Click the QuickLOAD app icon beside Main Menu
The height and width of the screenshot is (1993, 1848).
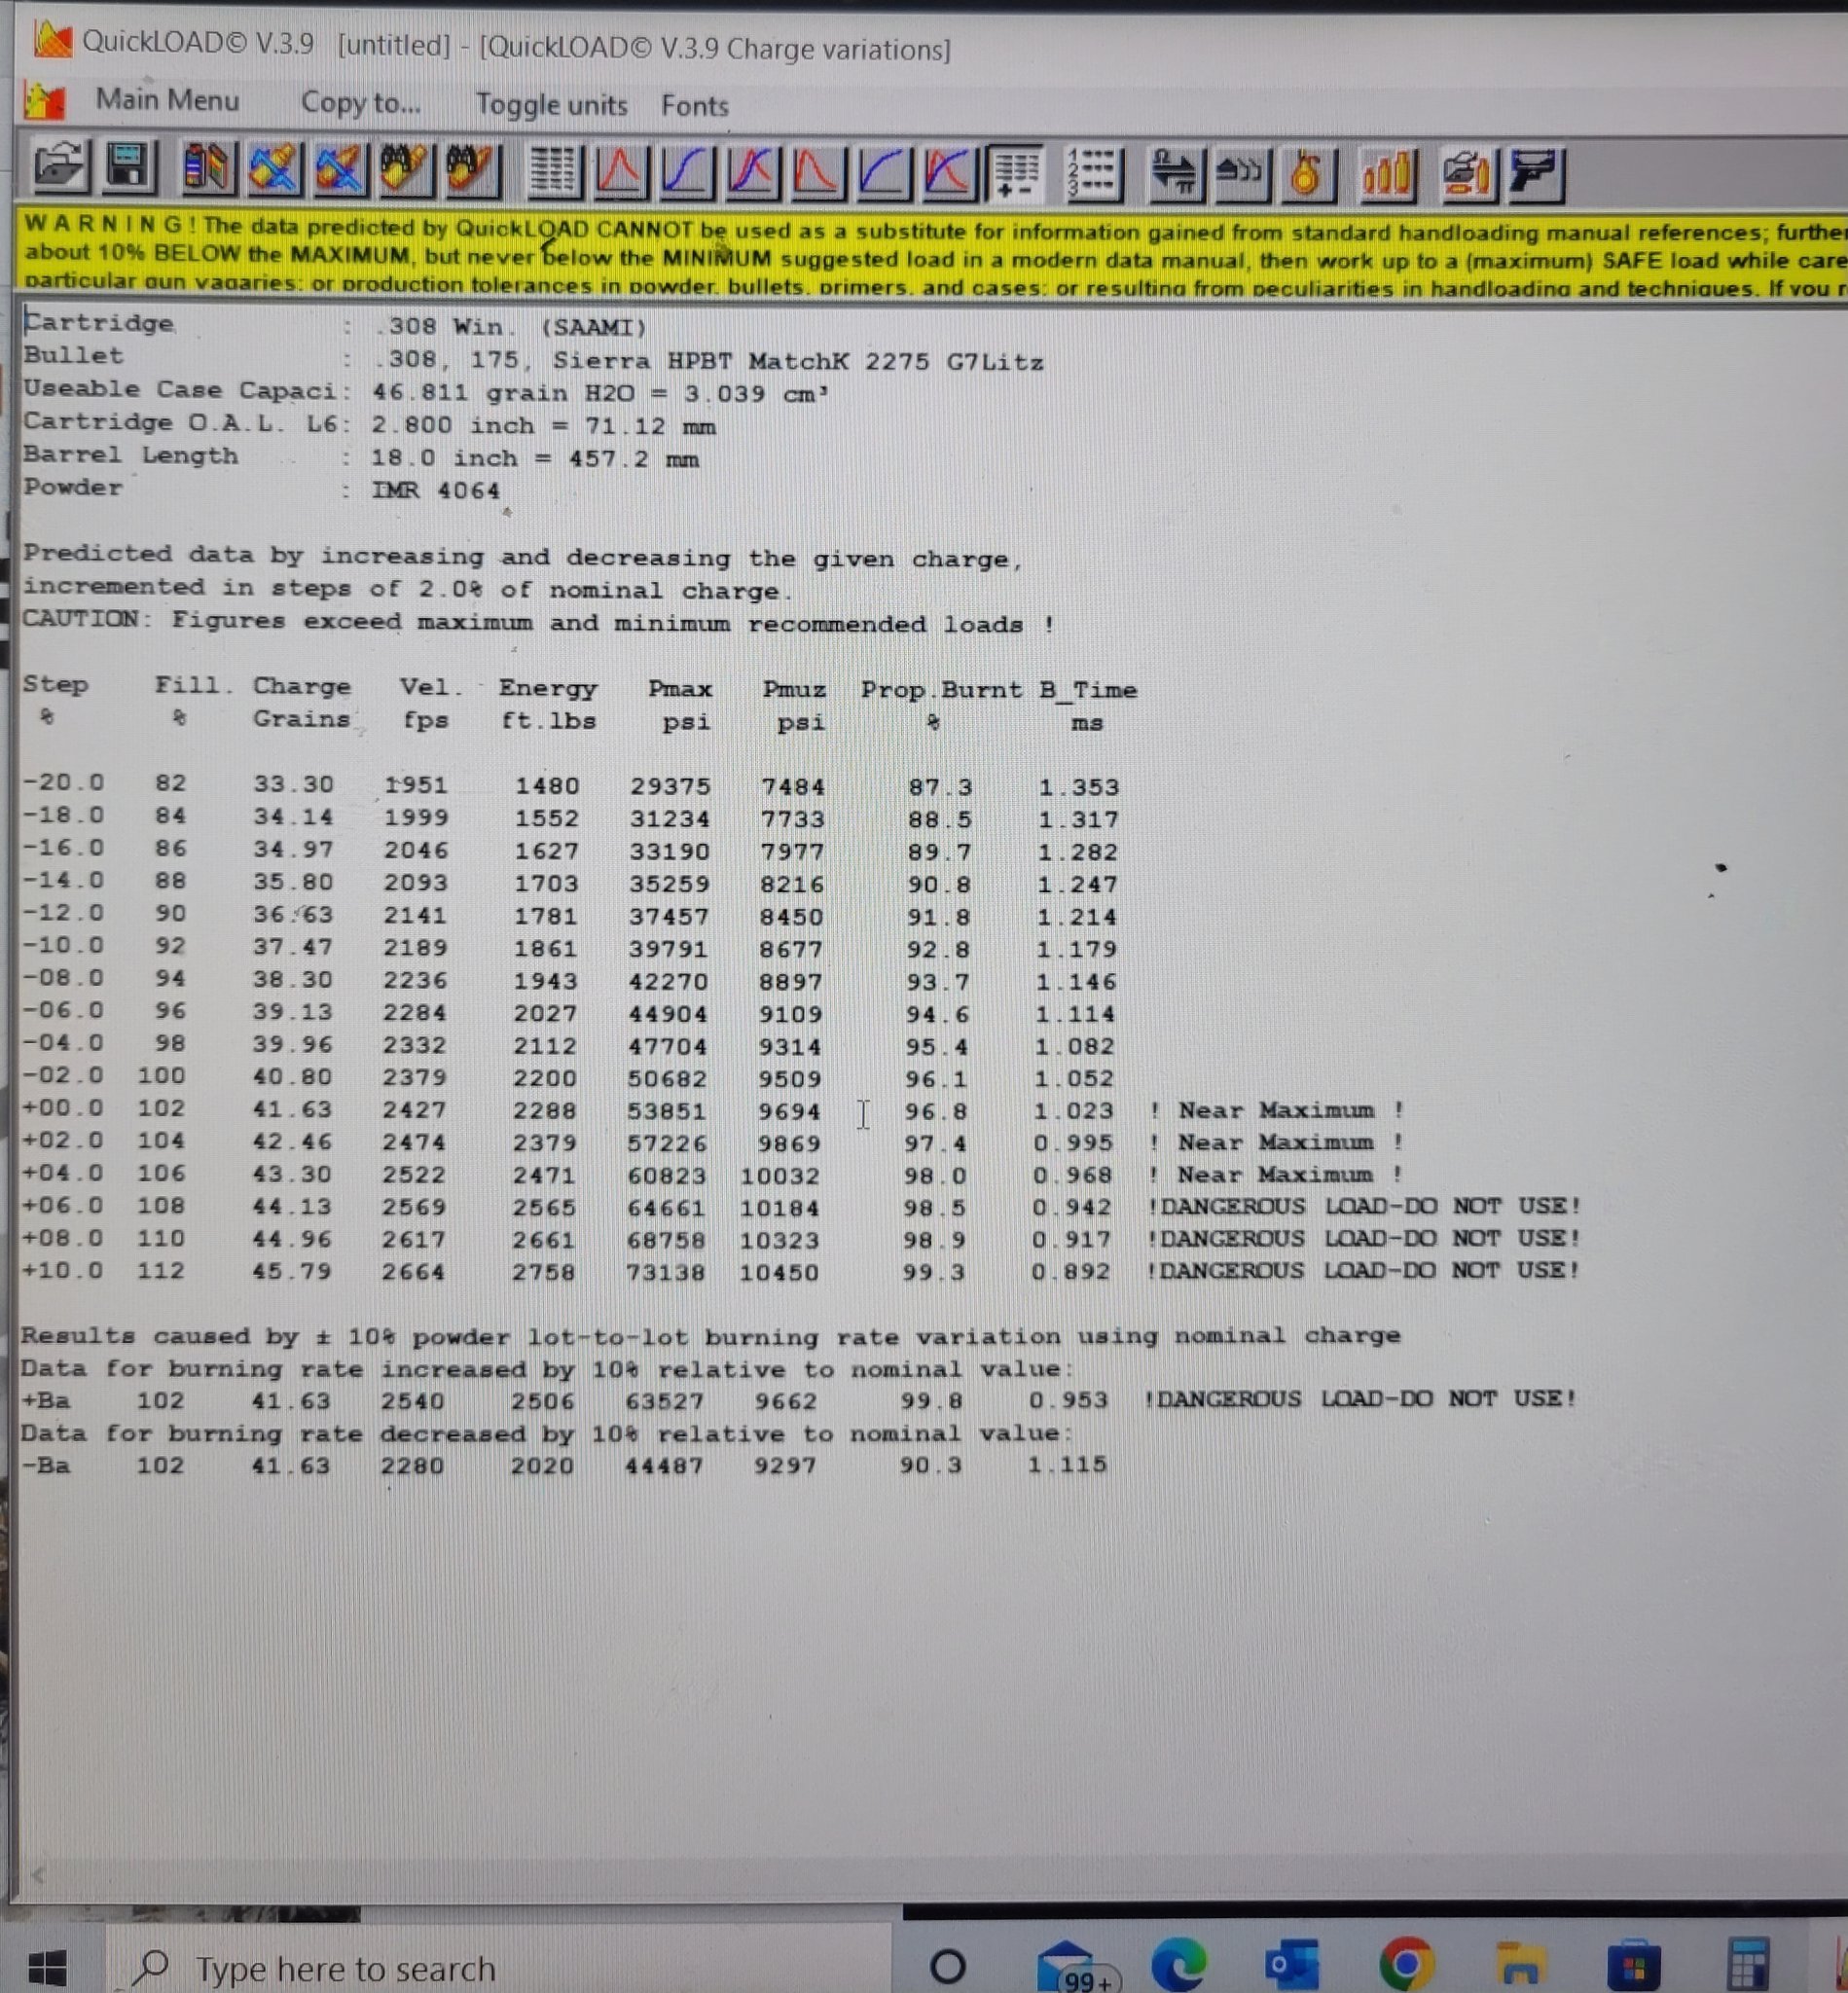(45, 101)
